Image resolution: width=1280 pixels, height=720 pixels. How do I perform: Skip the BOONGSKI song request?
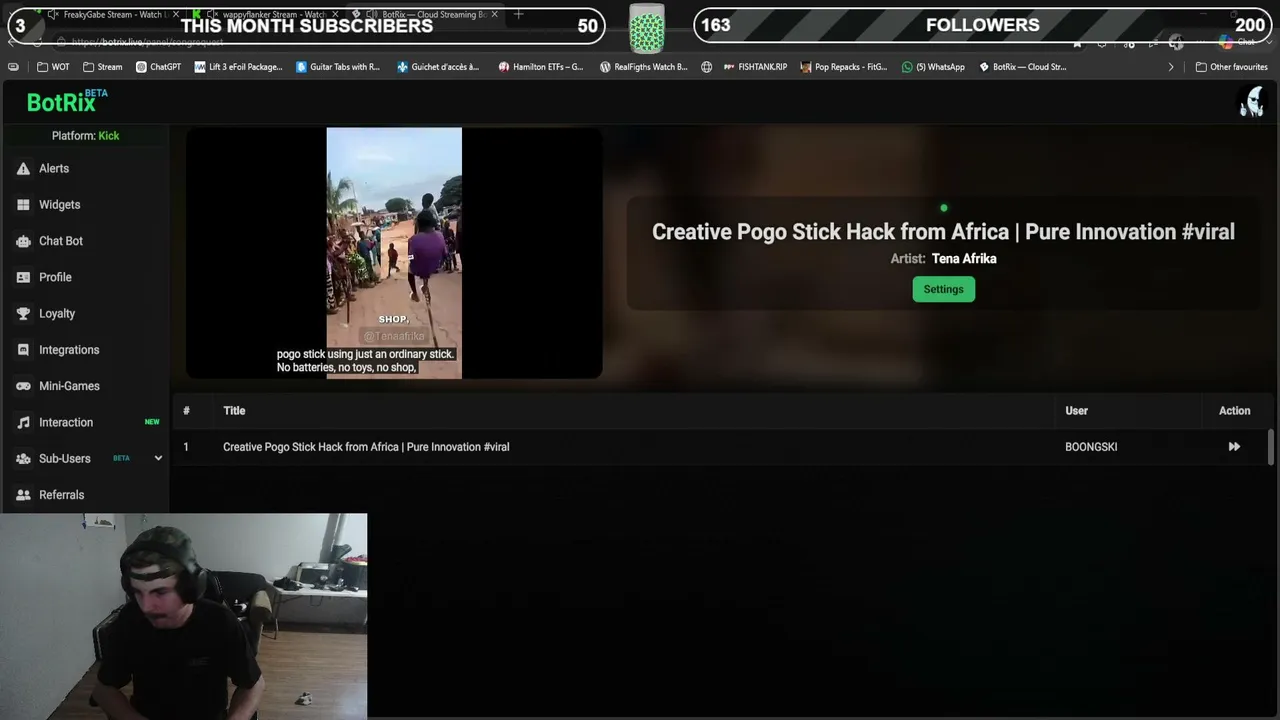[x=1234, y=447]
